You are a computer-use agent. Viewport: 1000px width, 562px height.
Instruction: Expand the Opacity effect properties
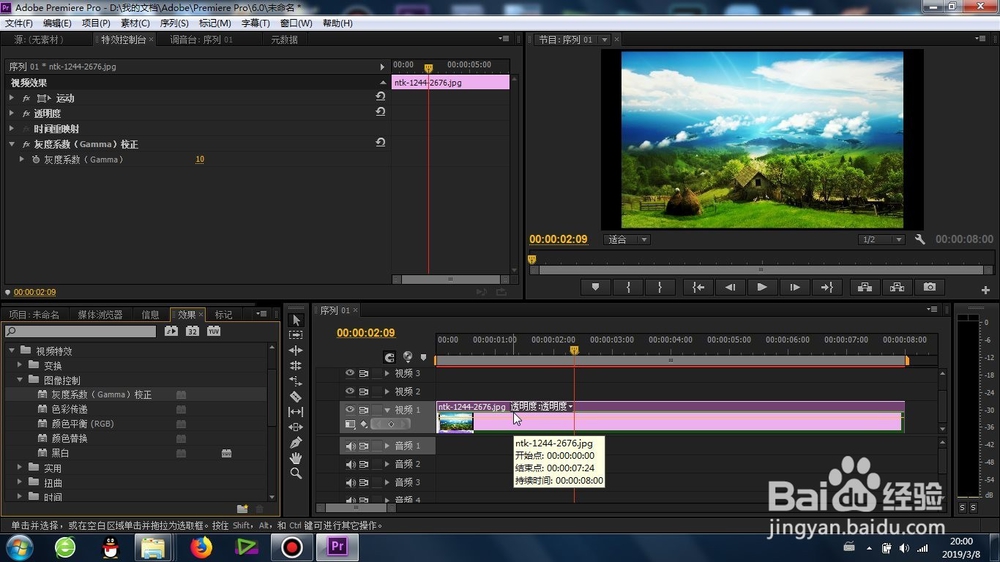11,113
